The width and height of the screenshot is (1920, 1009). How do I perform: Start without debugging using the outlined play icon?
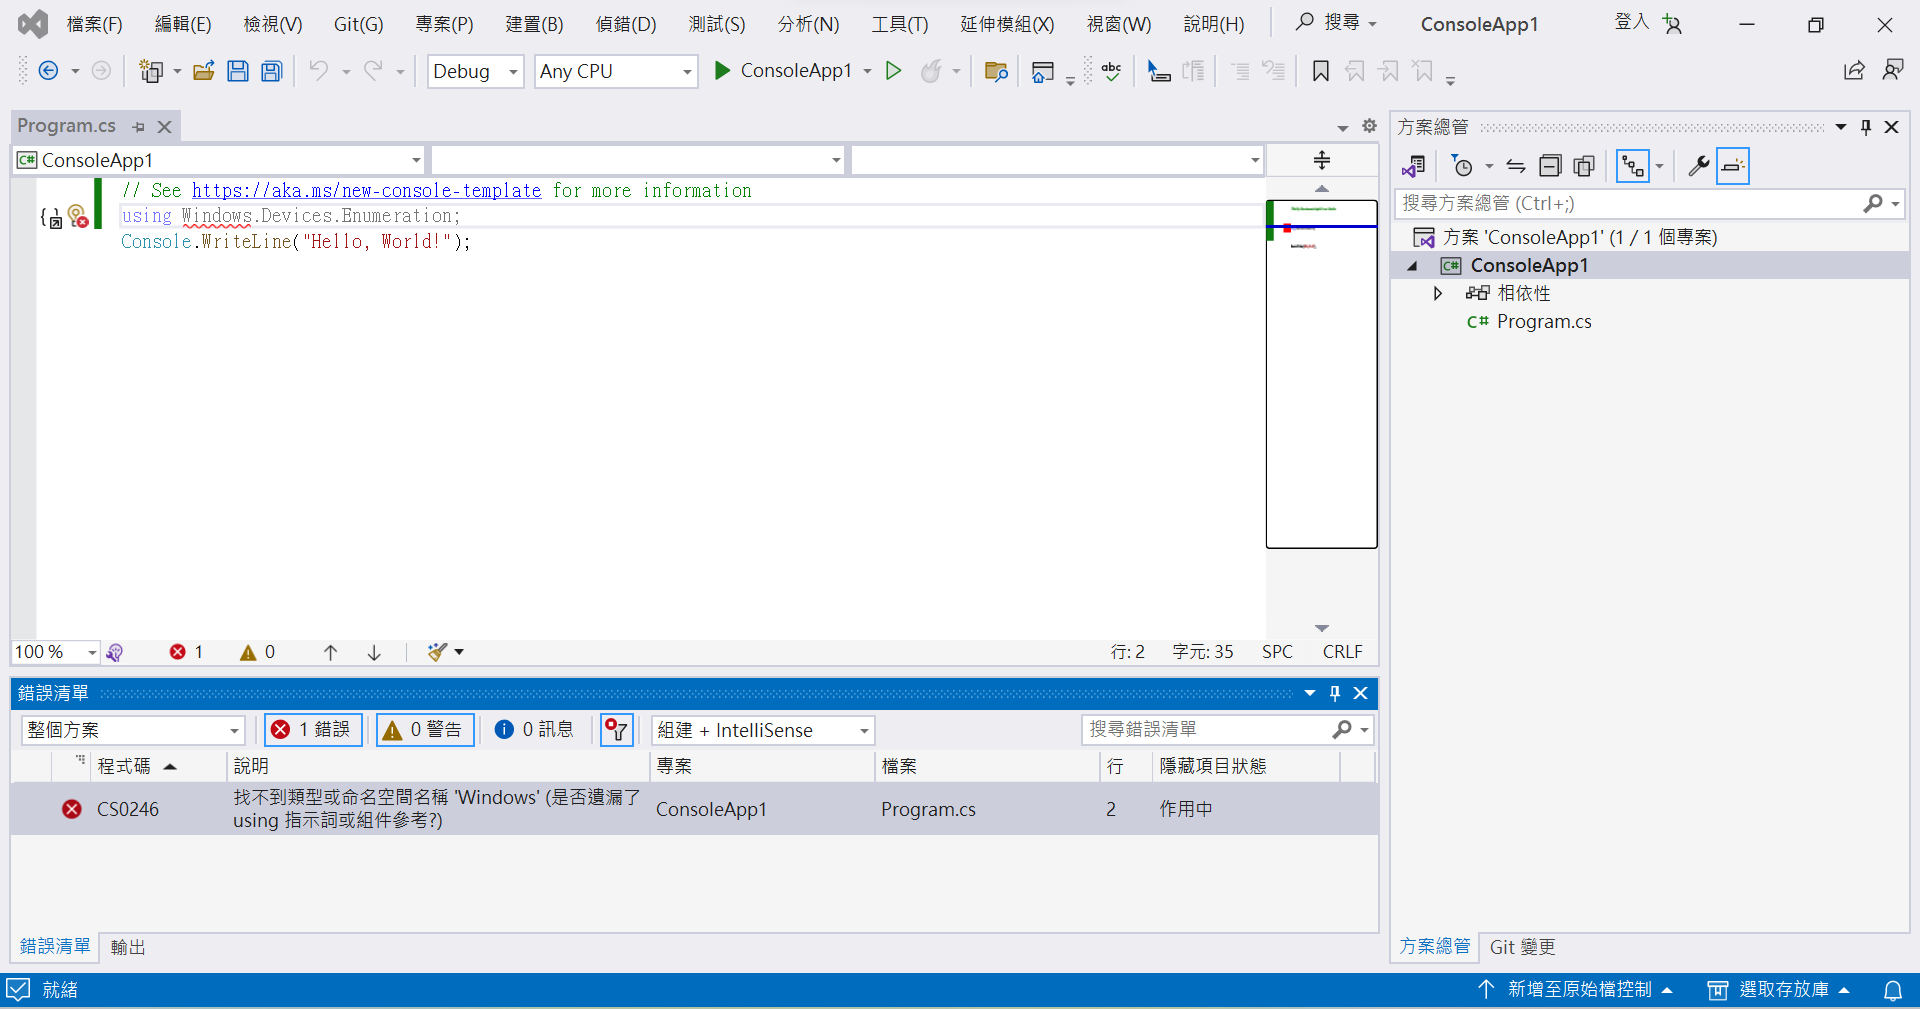(894, 70)
